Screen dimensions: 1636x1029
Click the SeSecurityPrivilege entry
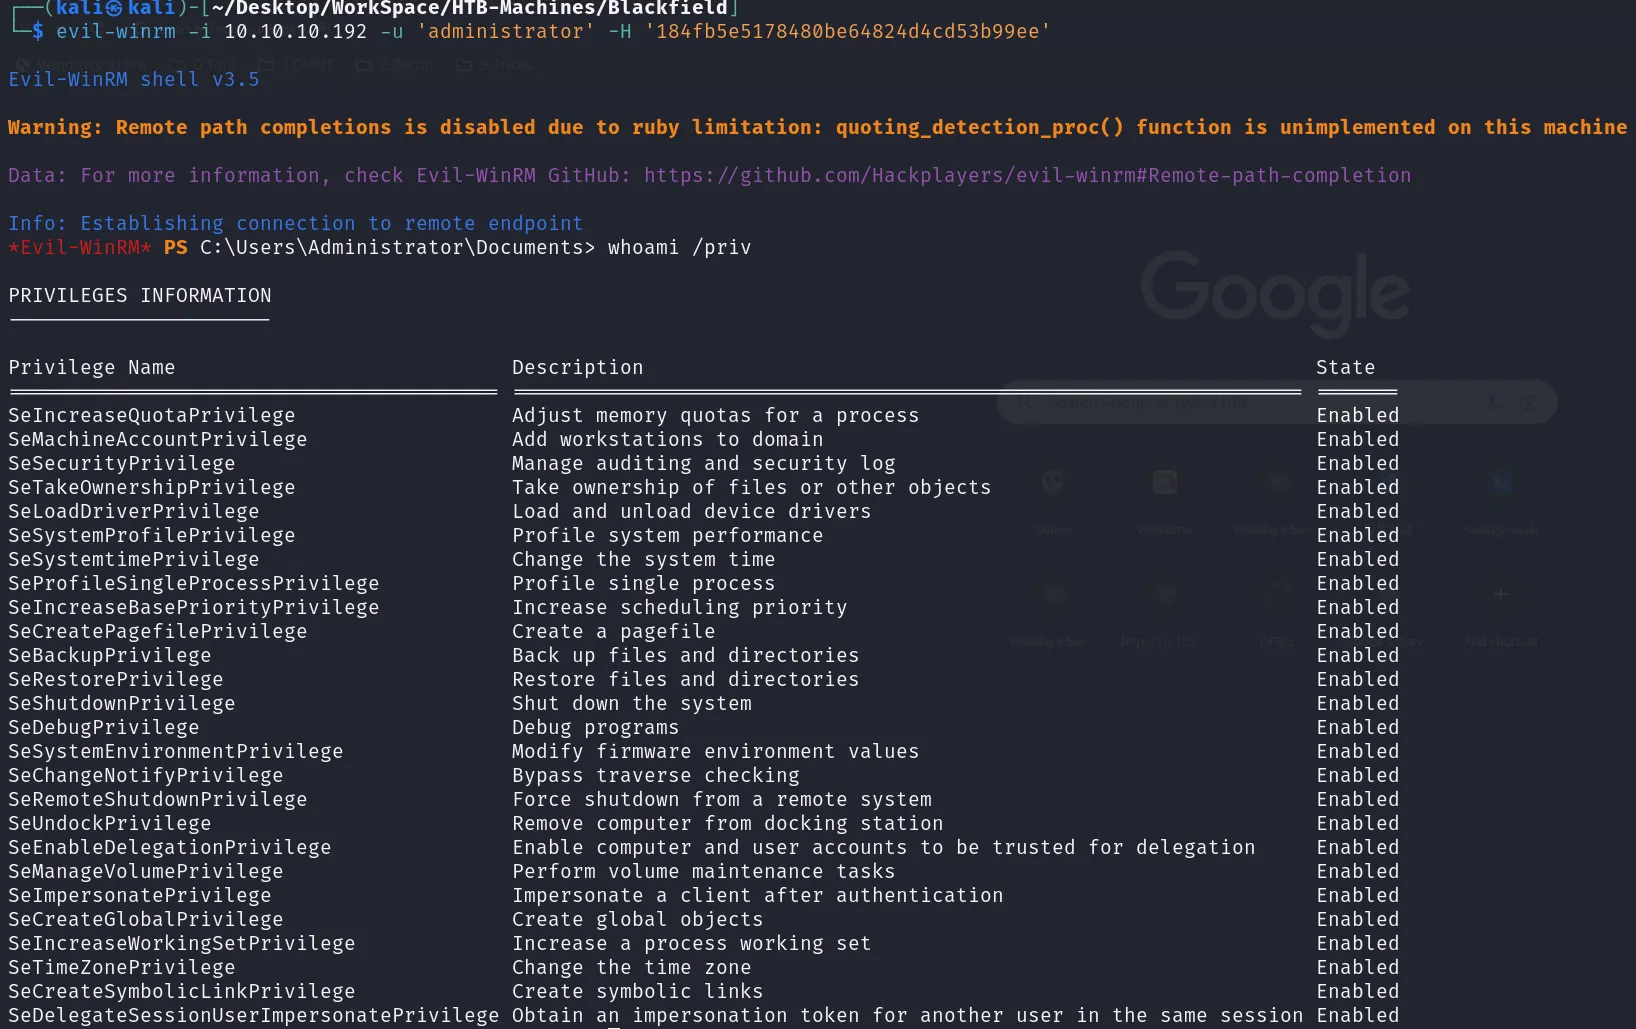tap(122, 464)
